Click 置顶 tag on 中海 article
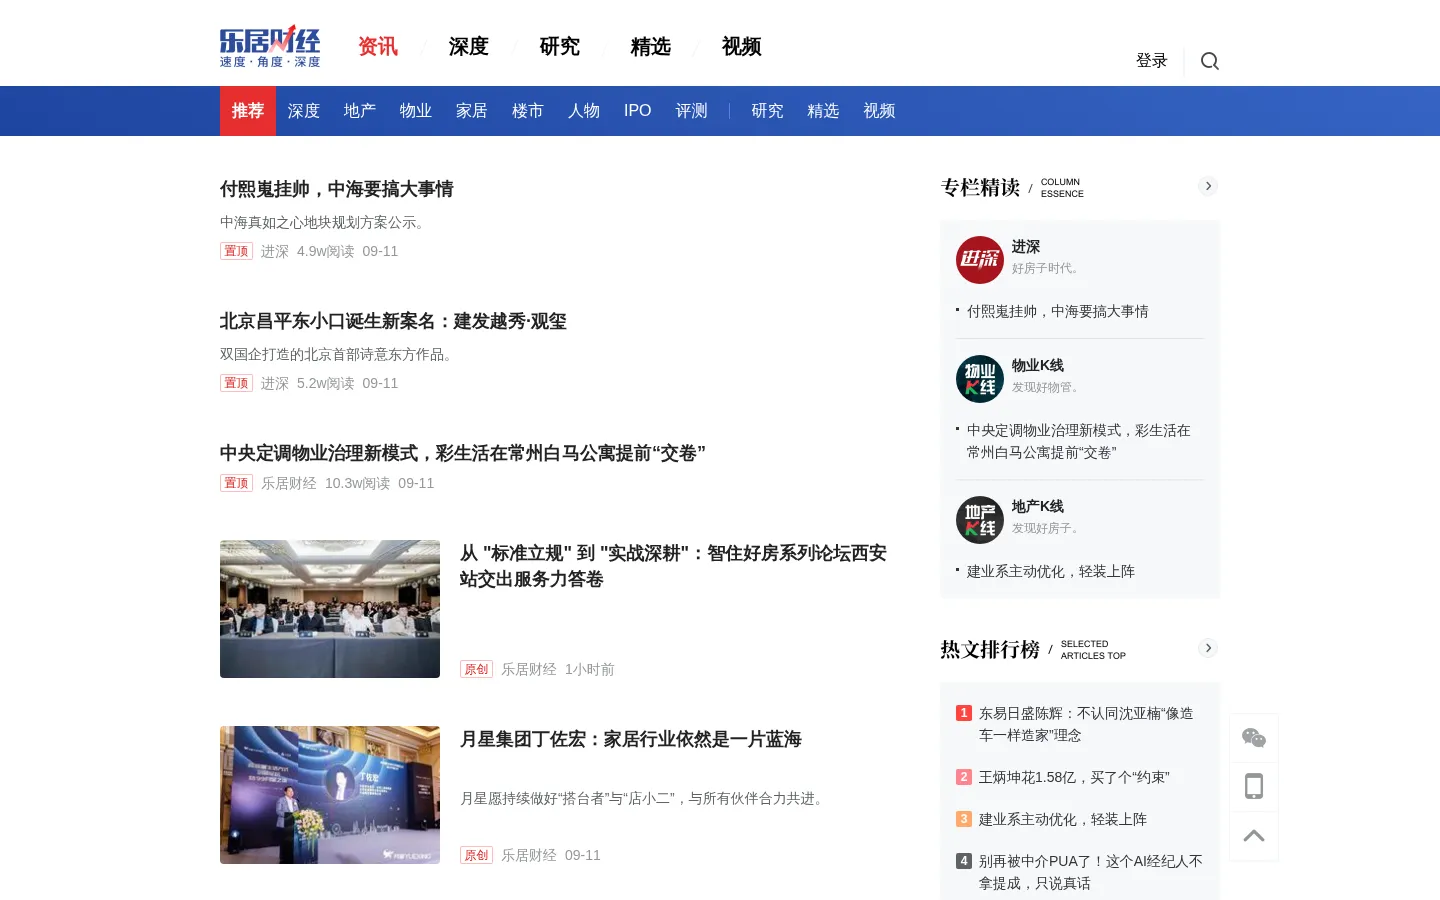 (x=236, y=251)
